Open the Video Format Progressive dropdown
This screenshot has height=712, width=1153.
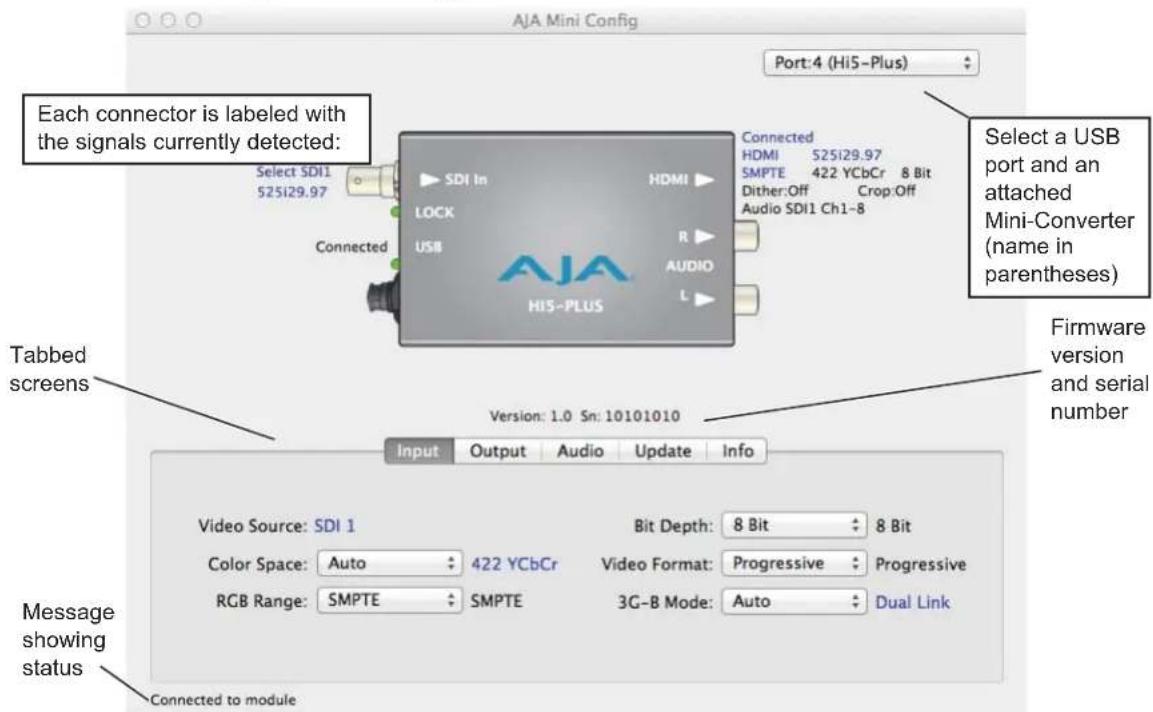794,563
